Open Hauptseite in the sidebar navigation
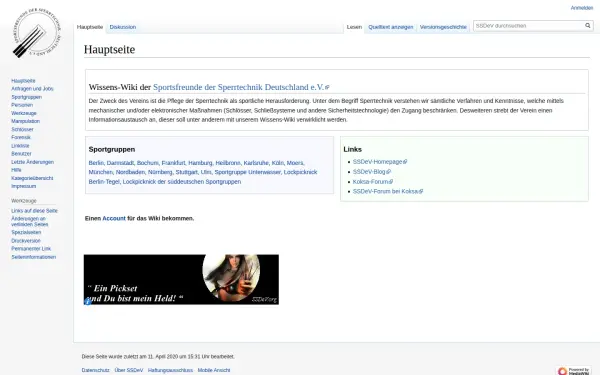The width and height of the screenshot is (600, 375). [x=23, y=81]
